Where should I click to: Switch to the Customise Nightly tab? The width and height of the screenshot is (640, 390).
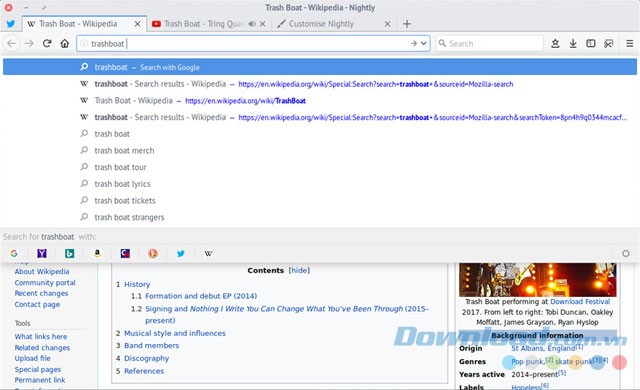[x=321, y=24]
